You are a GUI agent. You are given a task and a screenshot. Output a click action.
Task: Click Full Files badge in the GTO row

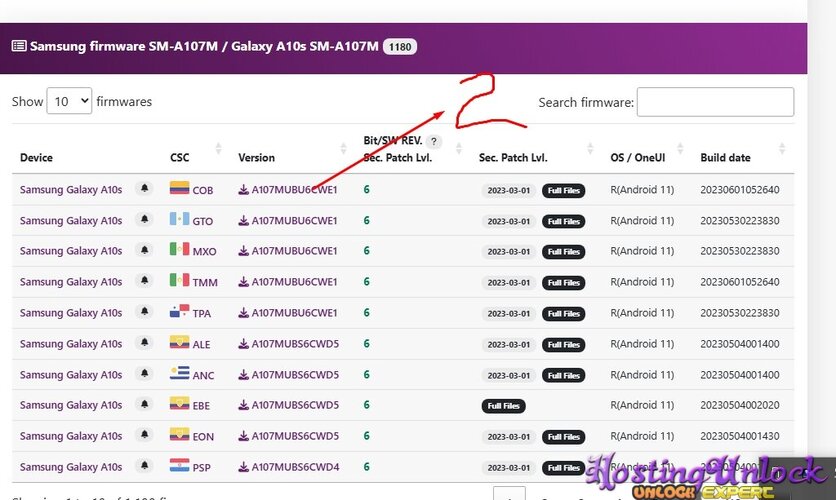(x=564, y=221)
